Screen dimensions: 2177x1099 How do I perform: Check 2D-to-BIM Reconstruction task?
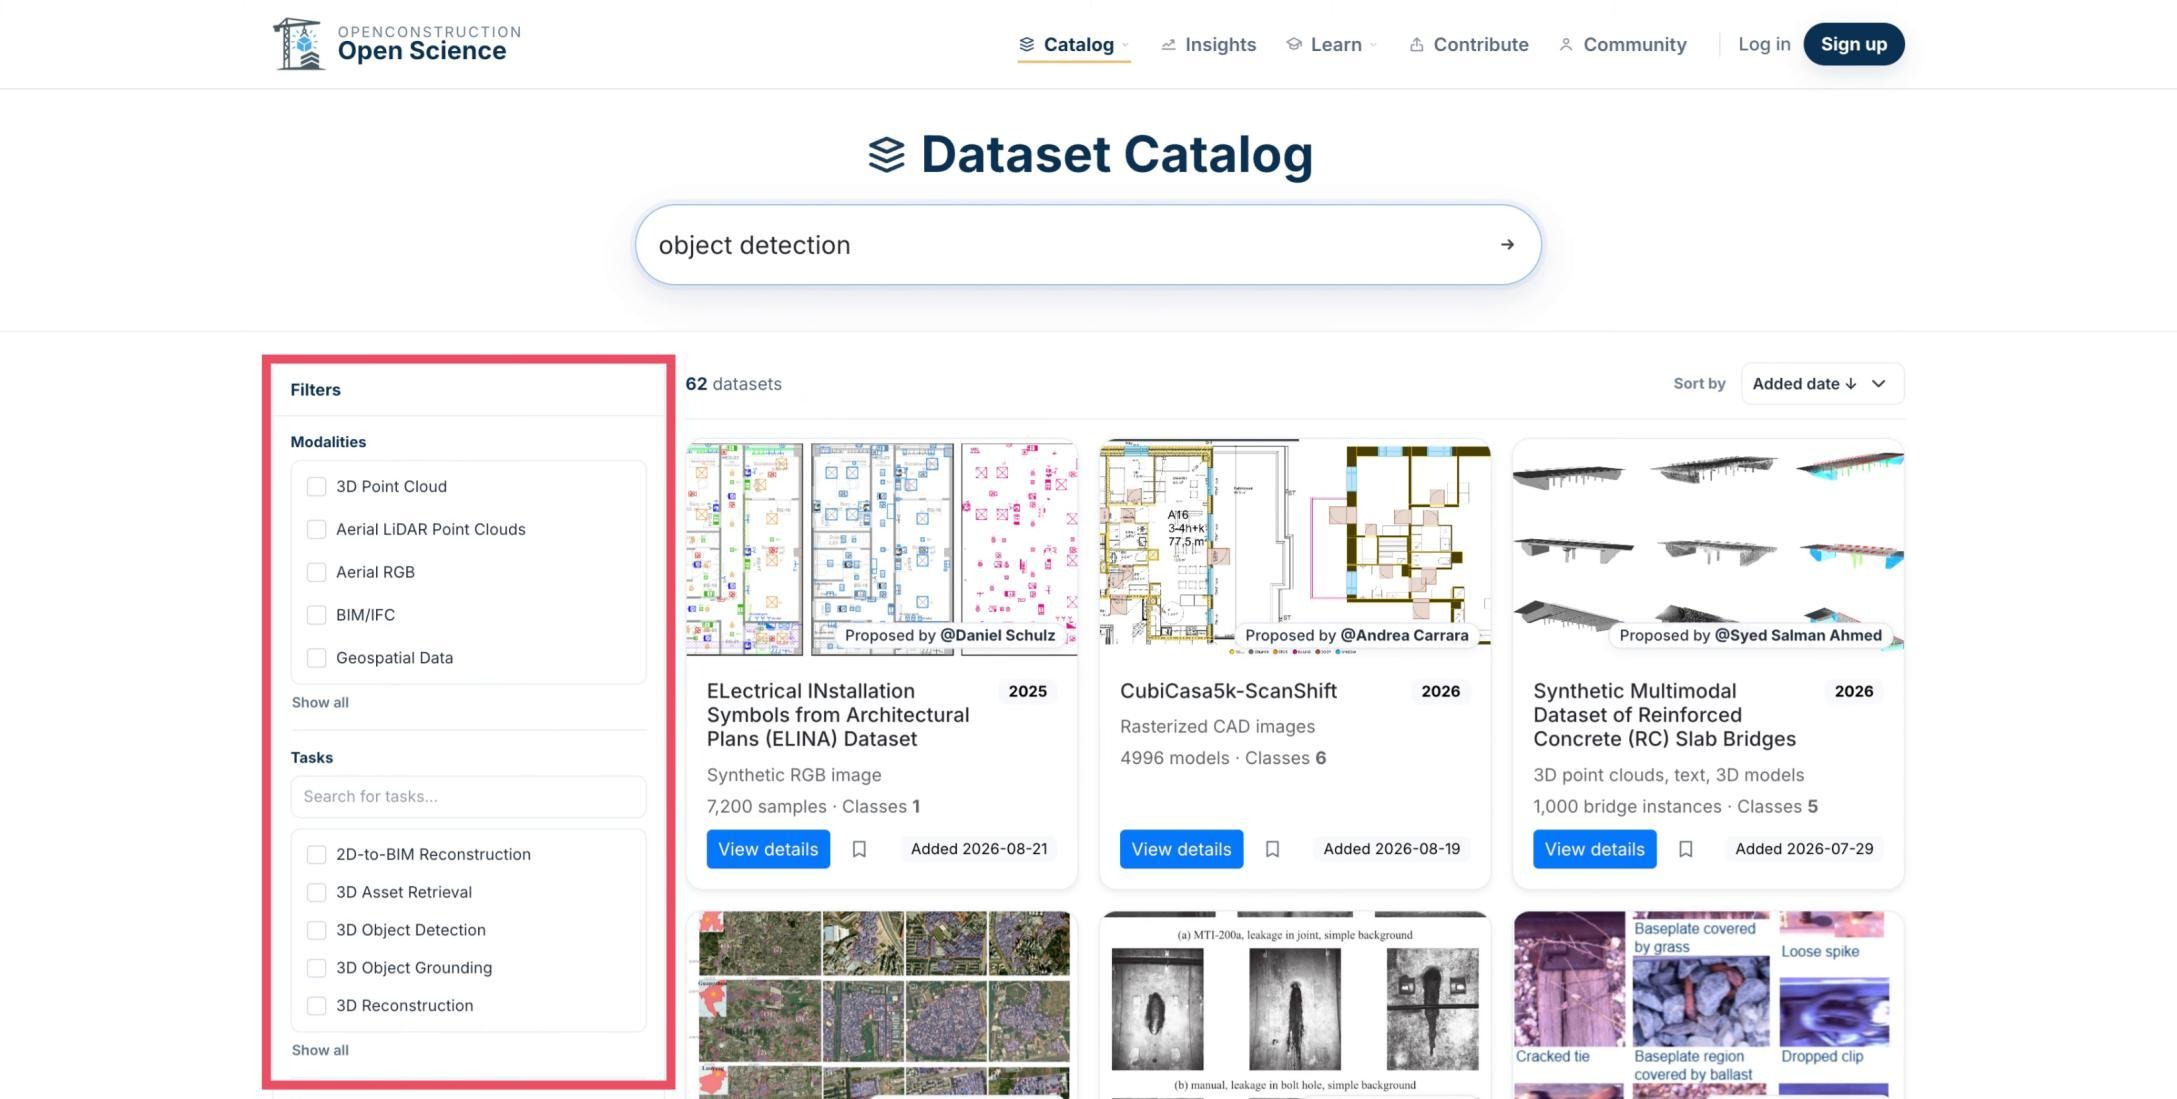point(316,854)
